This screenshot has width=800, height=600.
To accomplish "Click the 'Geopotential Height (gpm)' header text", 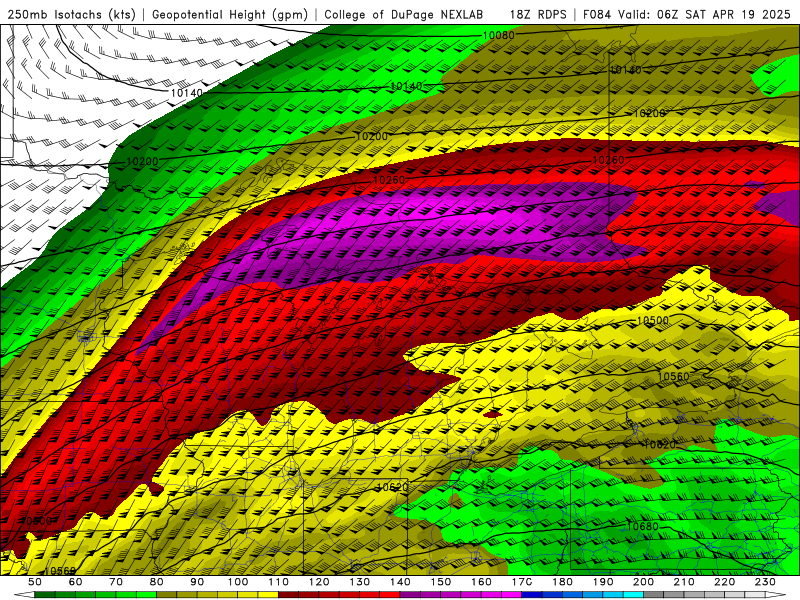I will pos(230,14).
